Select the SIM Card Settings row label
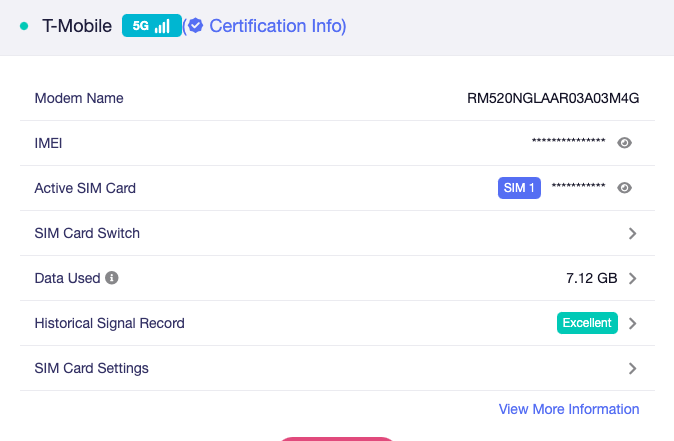 coord(92,368)
